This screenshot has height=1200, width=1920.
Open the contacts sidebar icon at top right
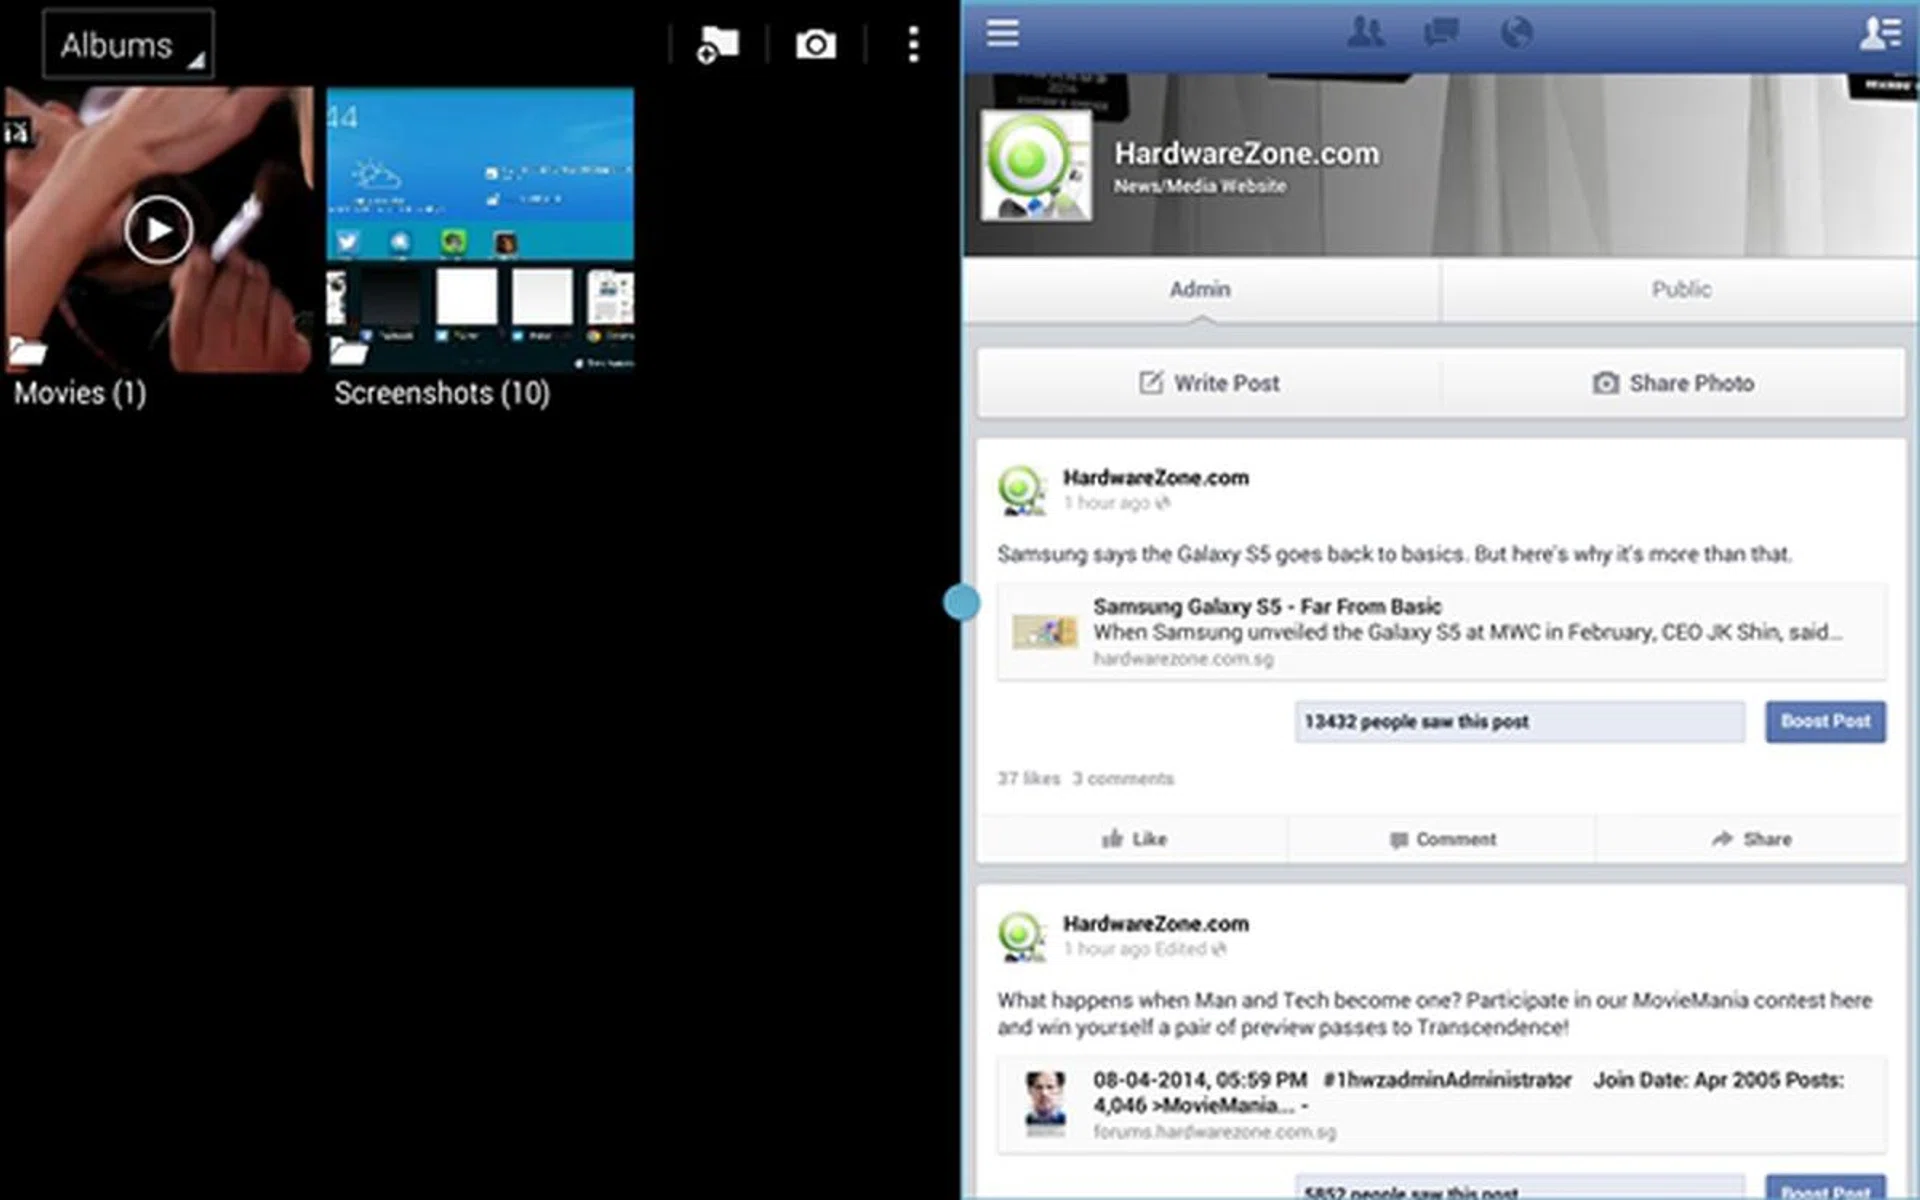pyautogui.click(x=1879, y=33)
